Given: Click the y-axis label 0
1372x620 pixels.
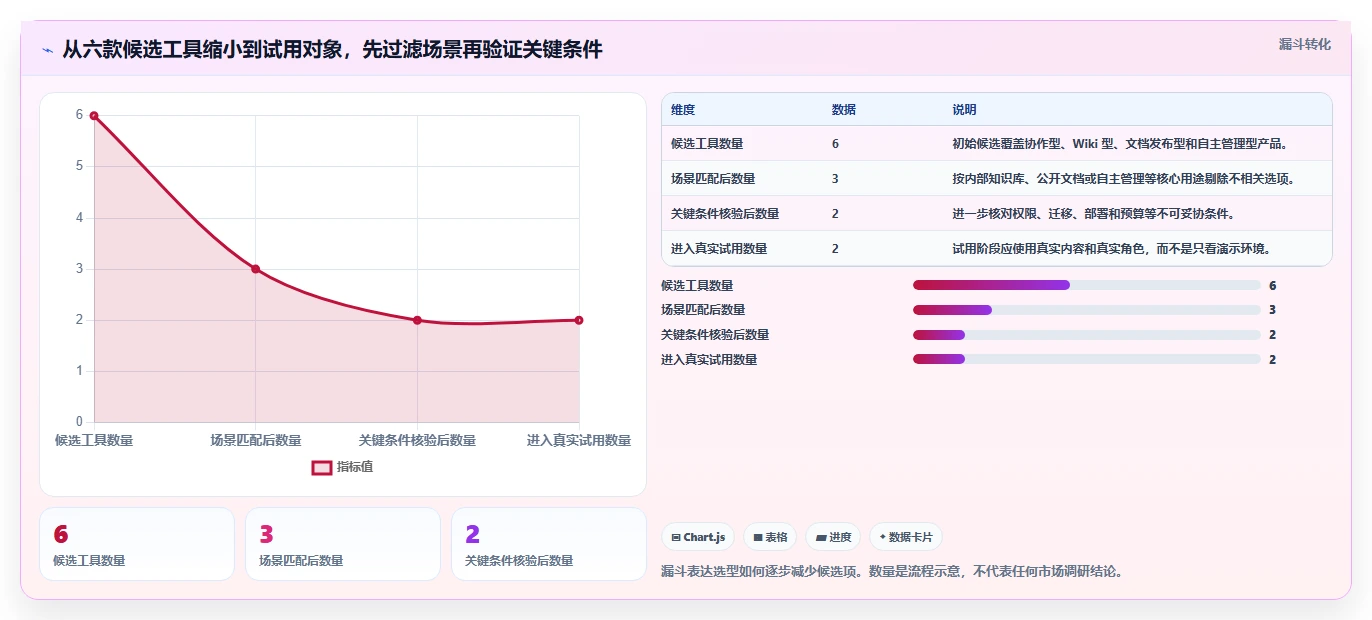Looking at the screenshot, I should click(79, 422).
